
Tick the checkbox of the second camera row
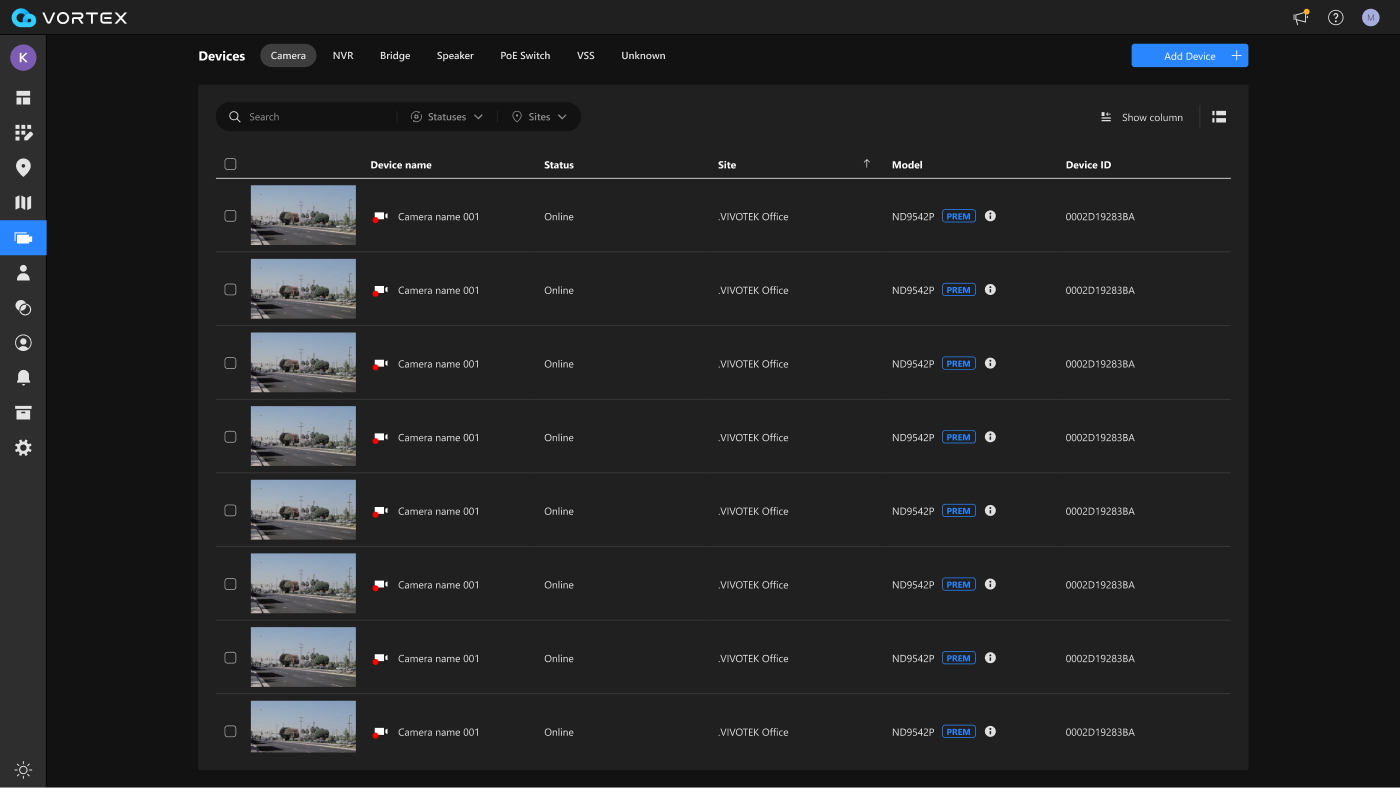[x=230, y=290]
